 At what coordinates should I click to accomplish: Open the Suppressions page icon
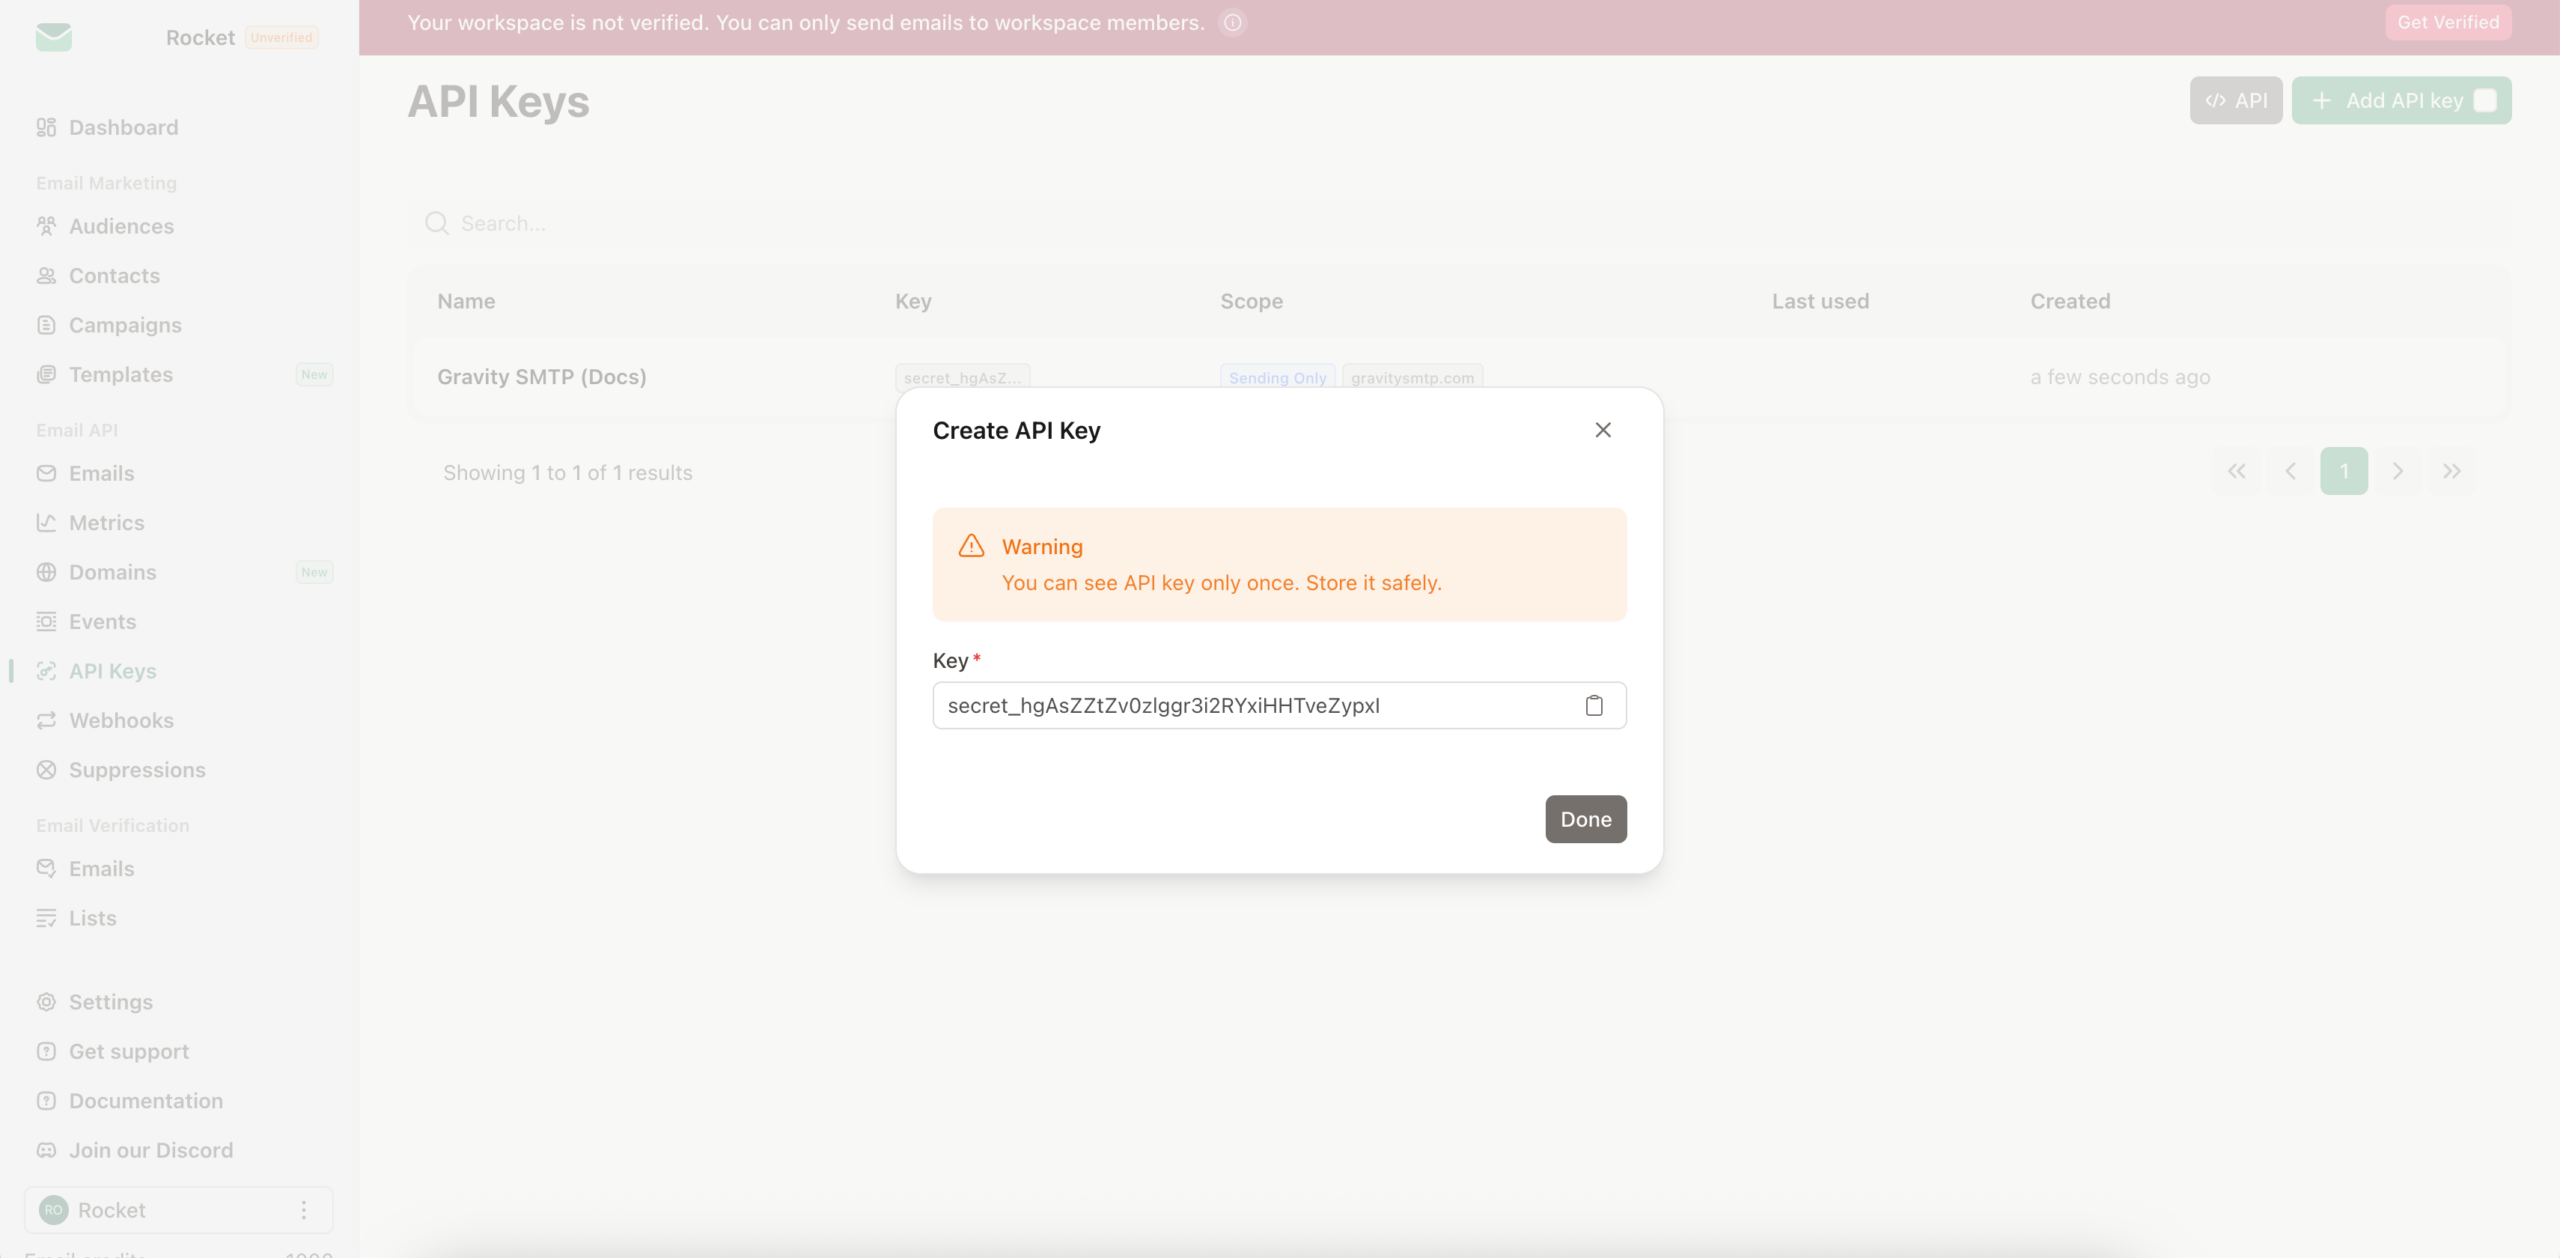tap(46, 770)
